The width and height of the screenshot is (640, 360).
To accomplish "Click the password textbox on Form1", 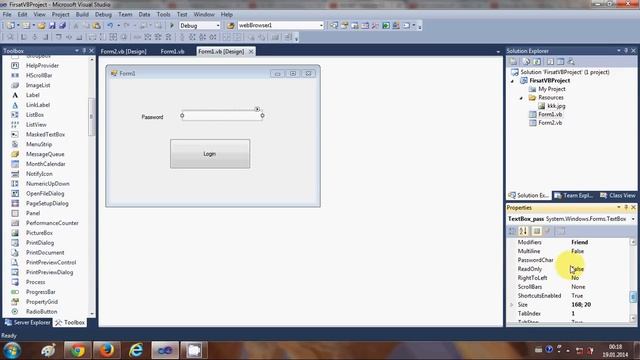I will point(222,116).
